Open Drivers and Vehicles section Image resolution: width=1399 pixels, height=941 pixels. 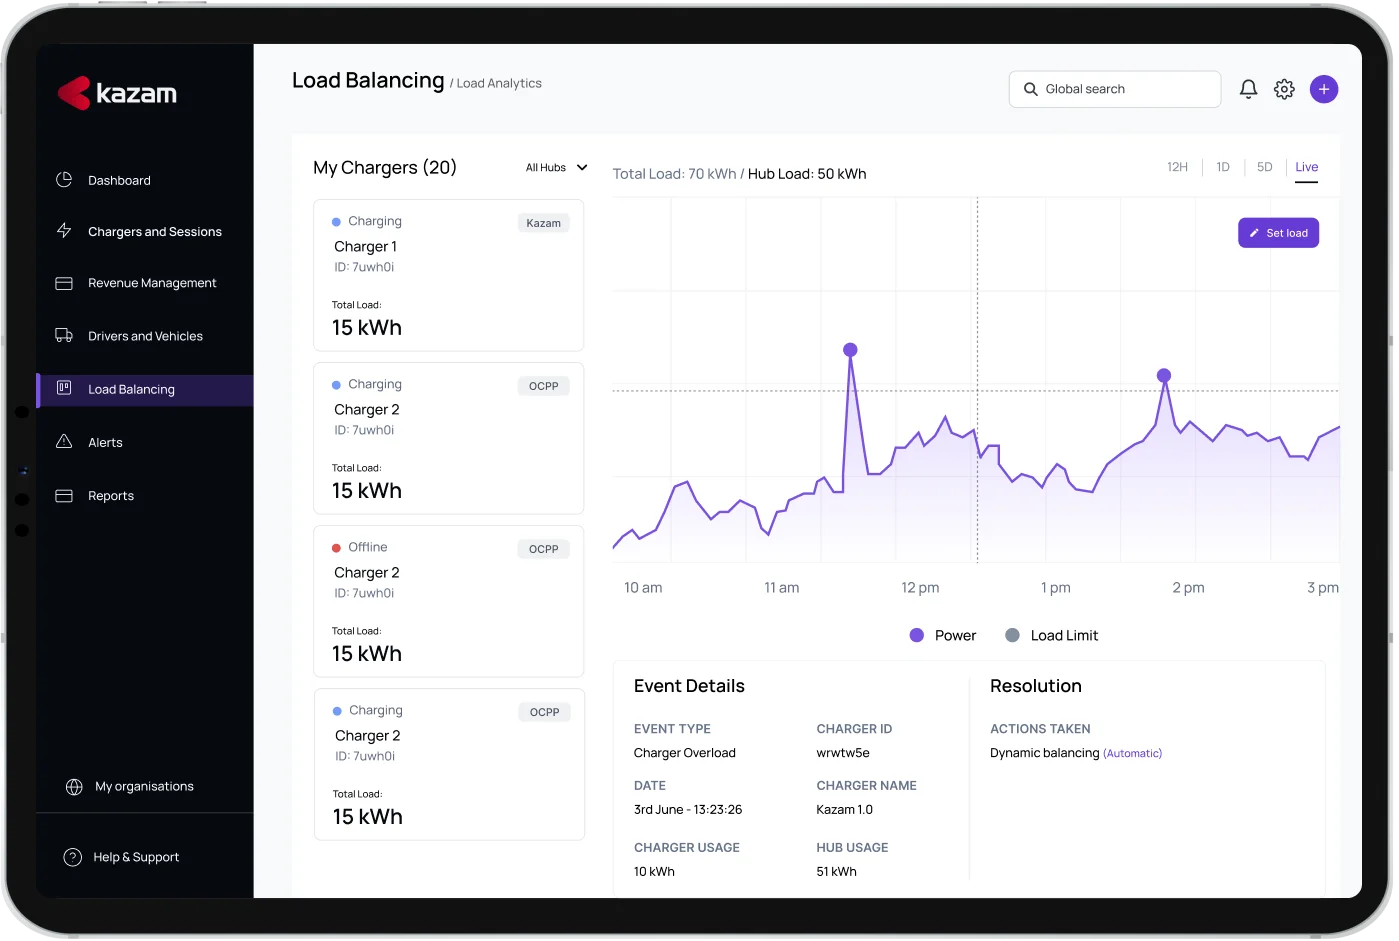point(145,336)
